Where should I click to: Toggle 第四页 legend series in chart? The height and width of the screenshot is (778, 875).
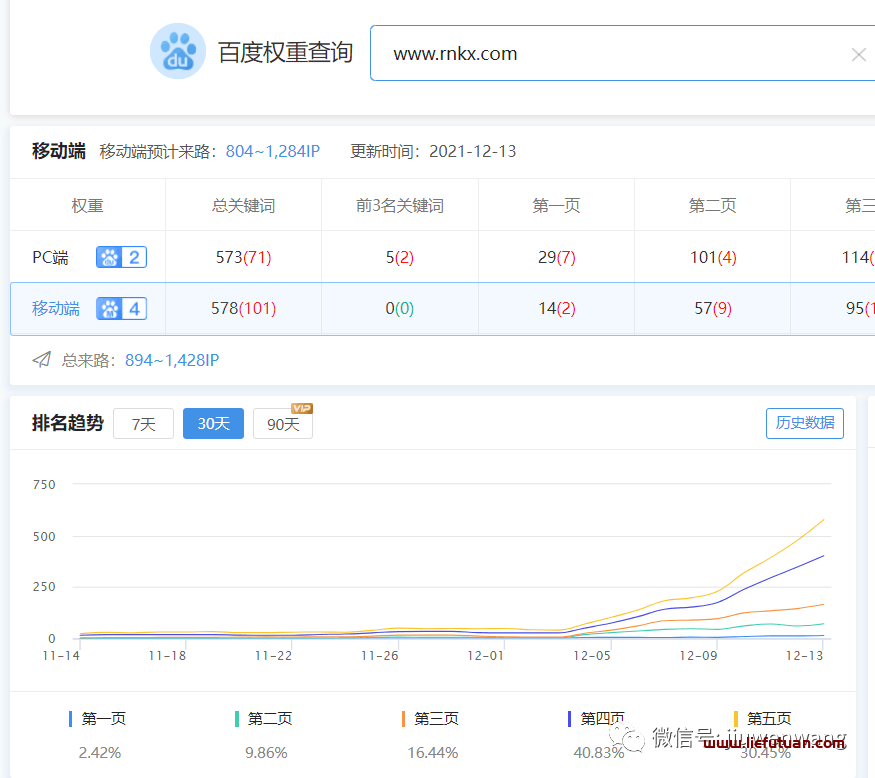603,719
